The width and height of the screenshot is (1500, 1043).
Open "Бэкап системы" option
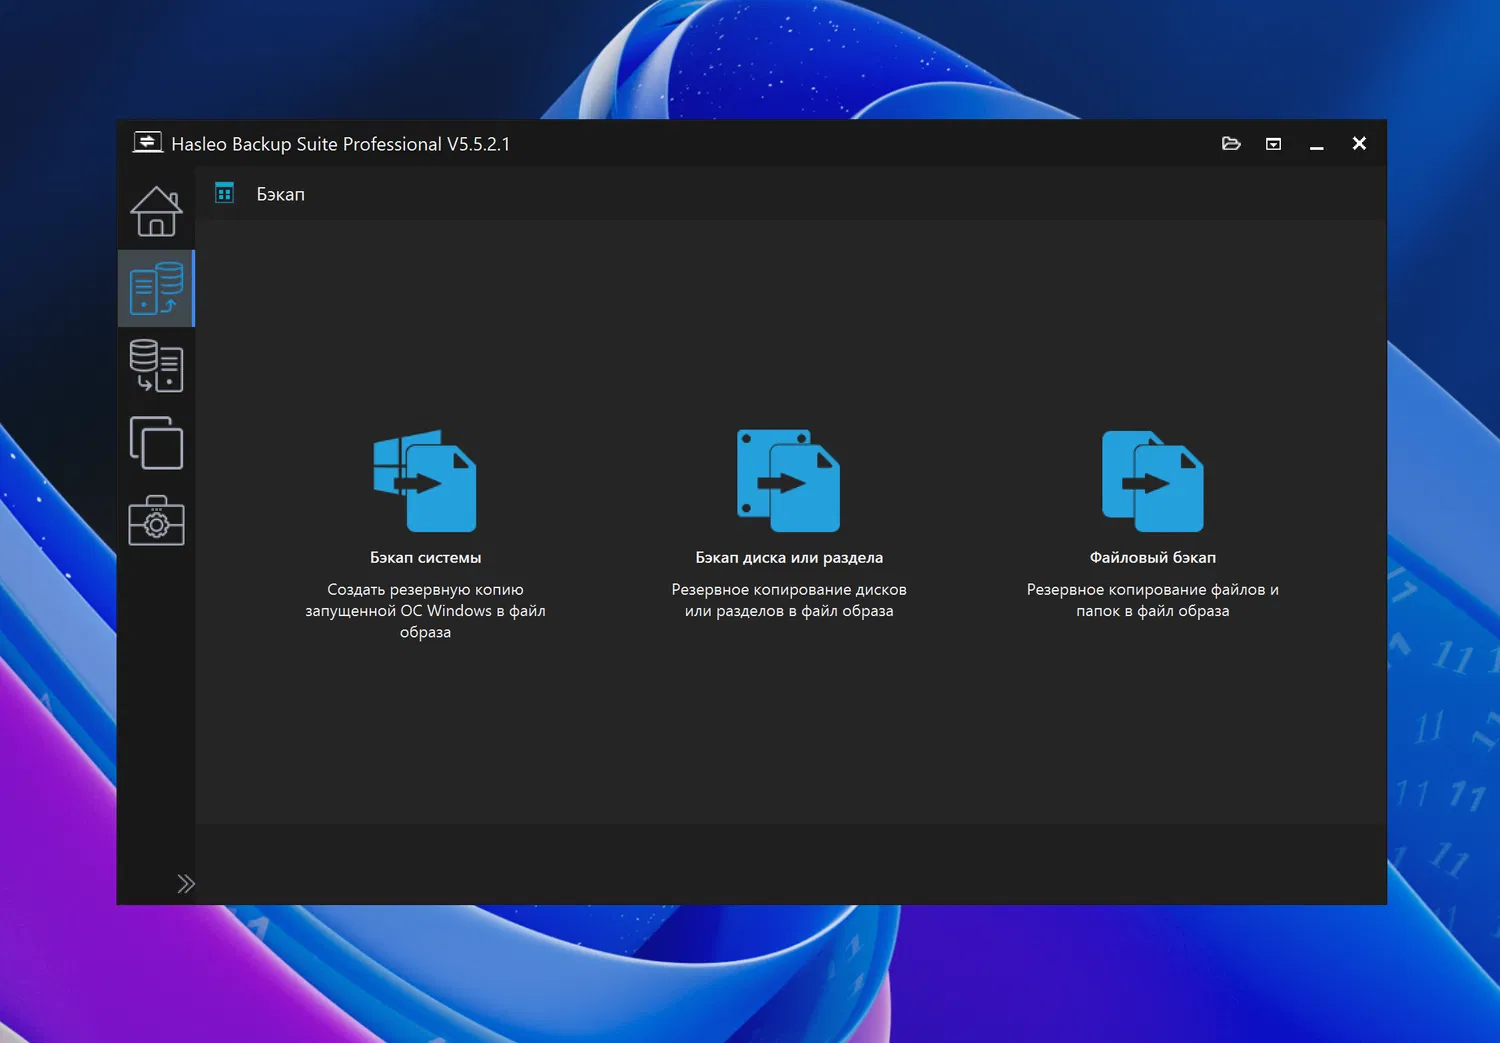(x=425, y=558)
